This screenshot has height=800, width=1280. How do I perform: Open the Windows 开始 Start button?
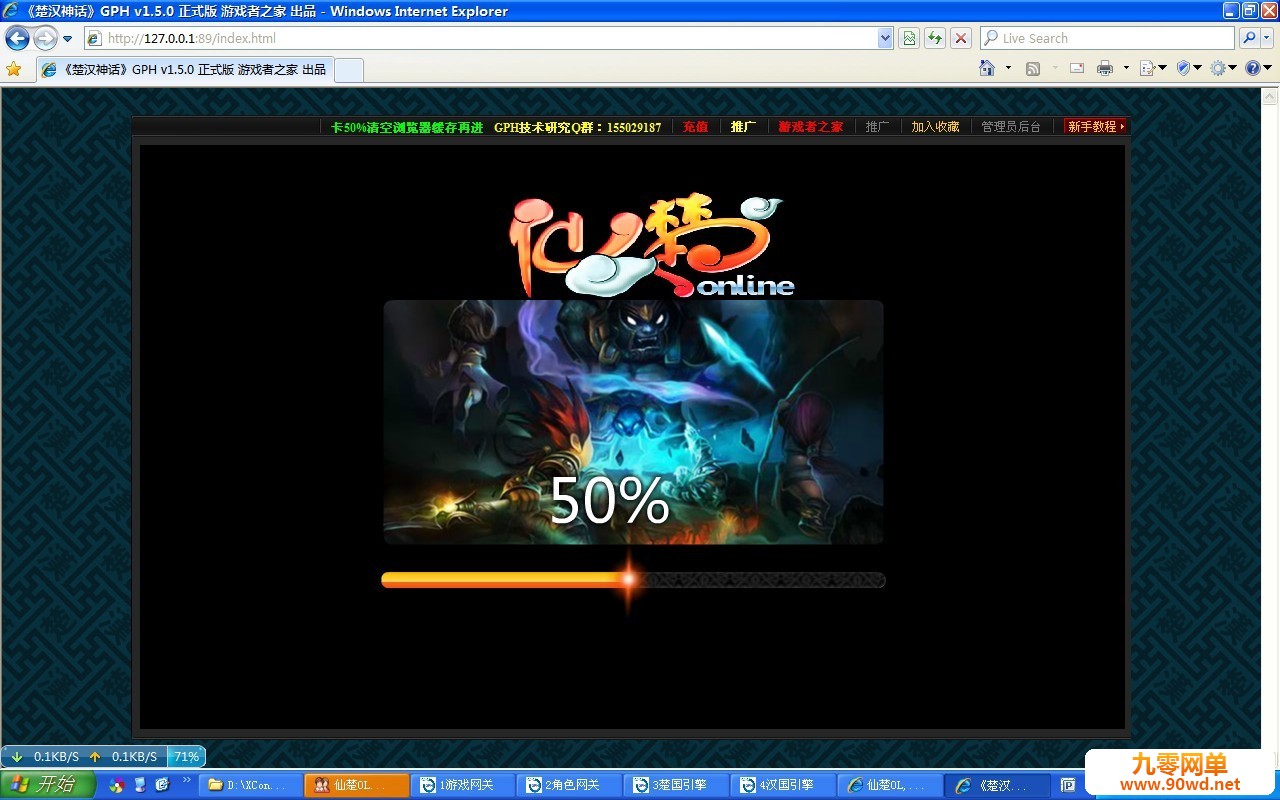pos(47,785)
